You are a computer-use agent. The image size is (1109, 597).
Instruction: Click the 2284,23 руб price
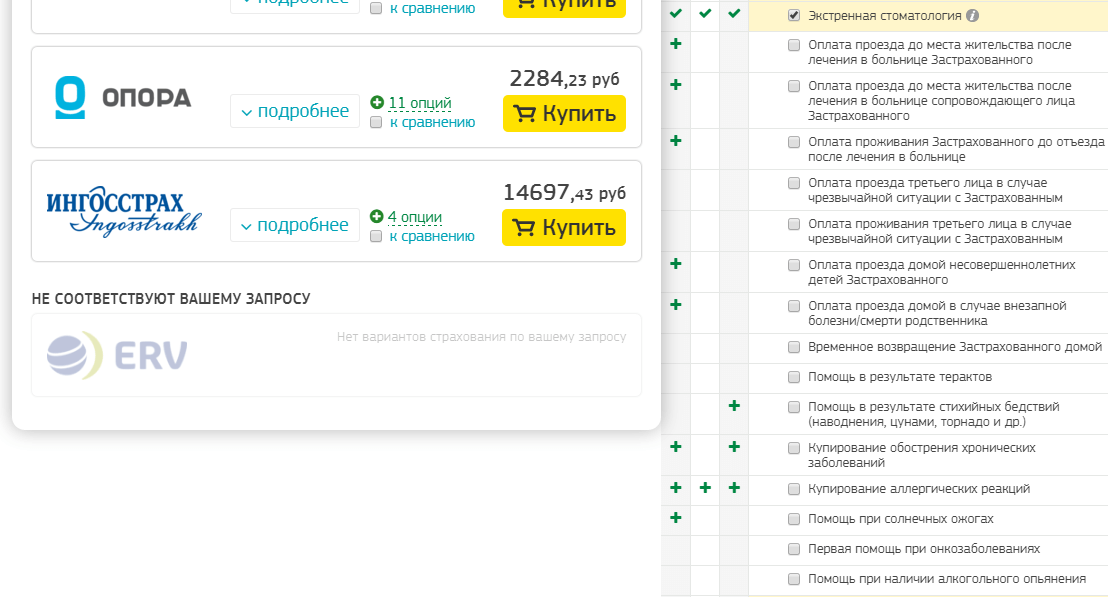tap(564, 79)
